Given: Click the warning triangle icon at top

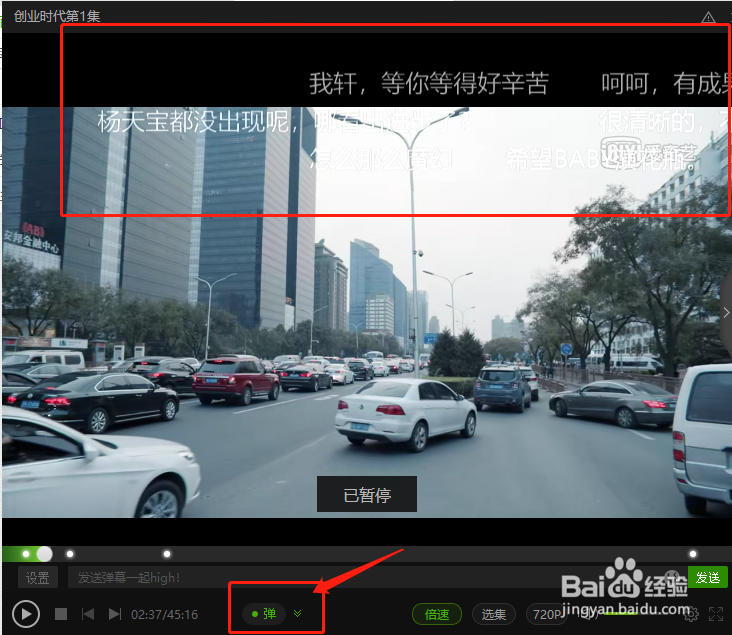Looking at the screenshot, I should coord(708,17).
